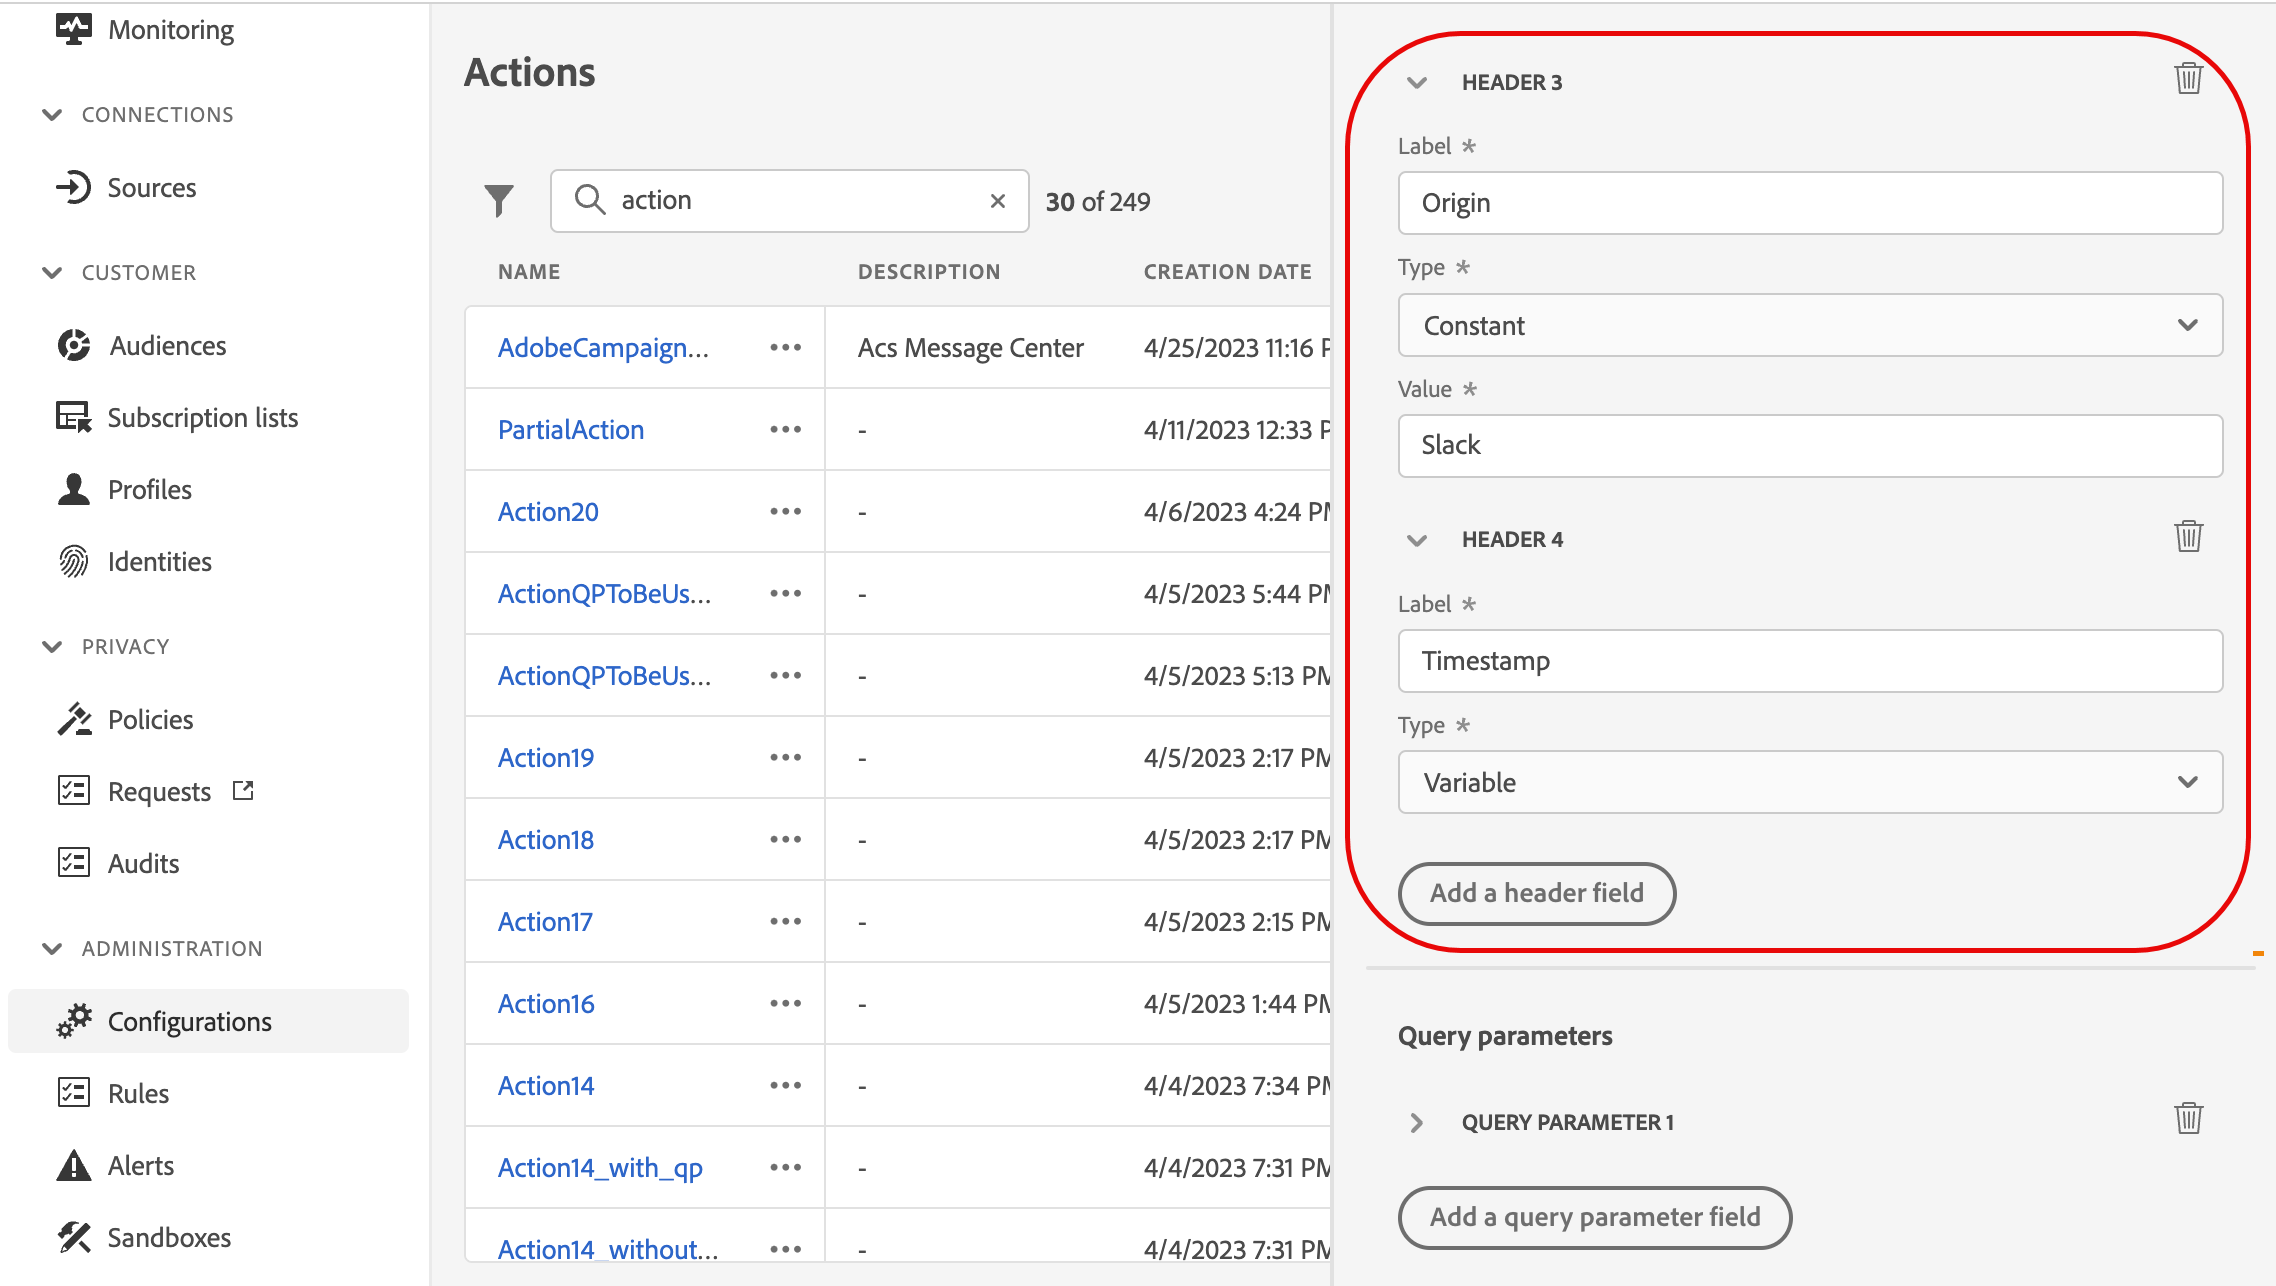Screen dimensions: 2276x1286
Task: Collapse the Connections sidebar group
Action: click(x=52, y=115)
